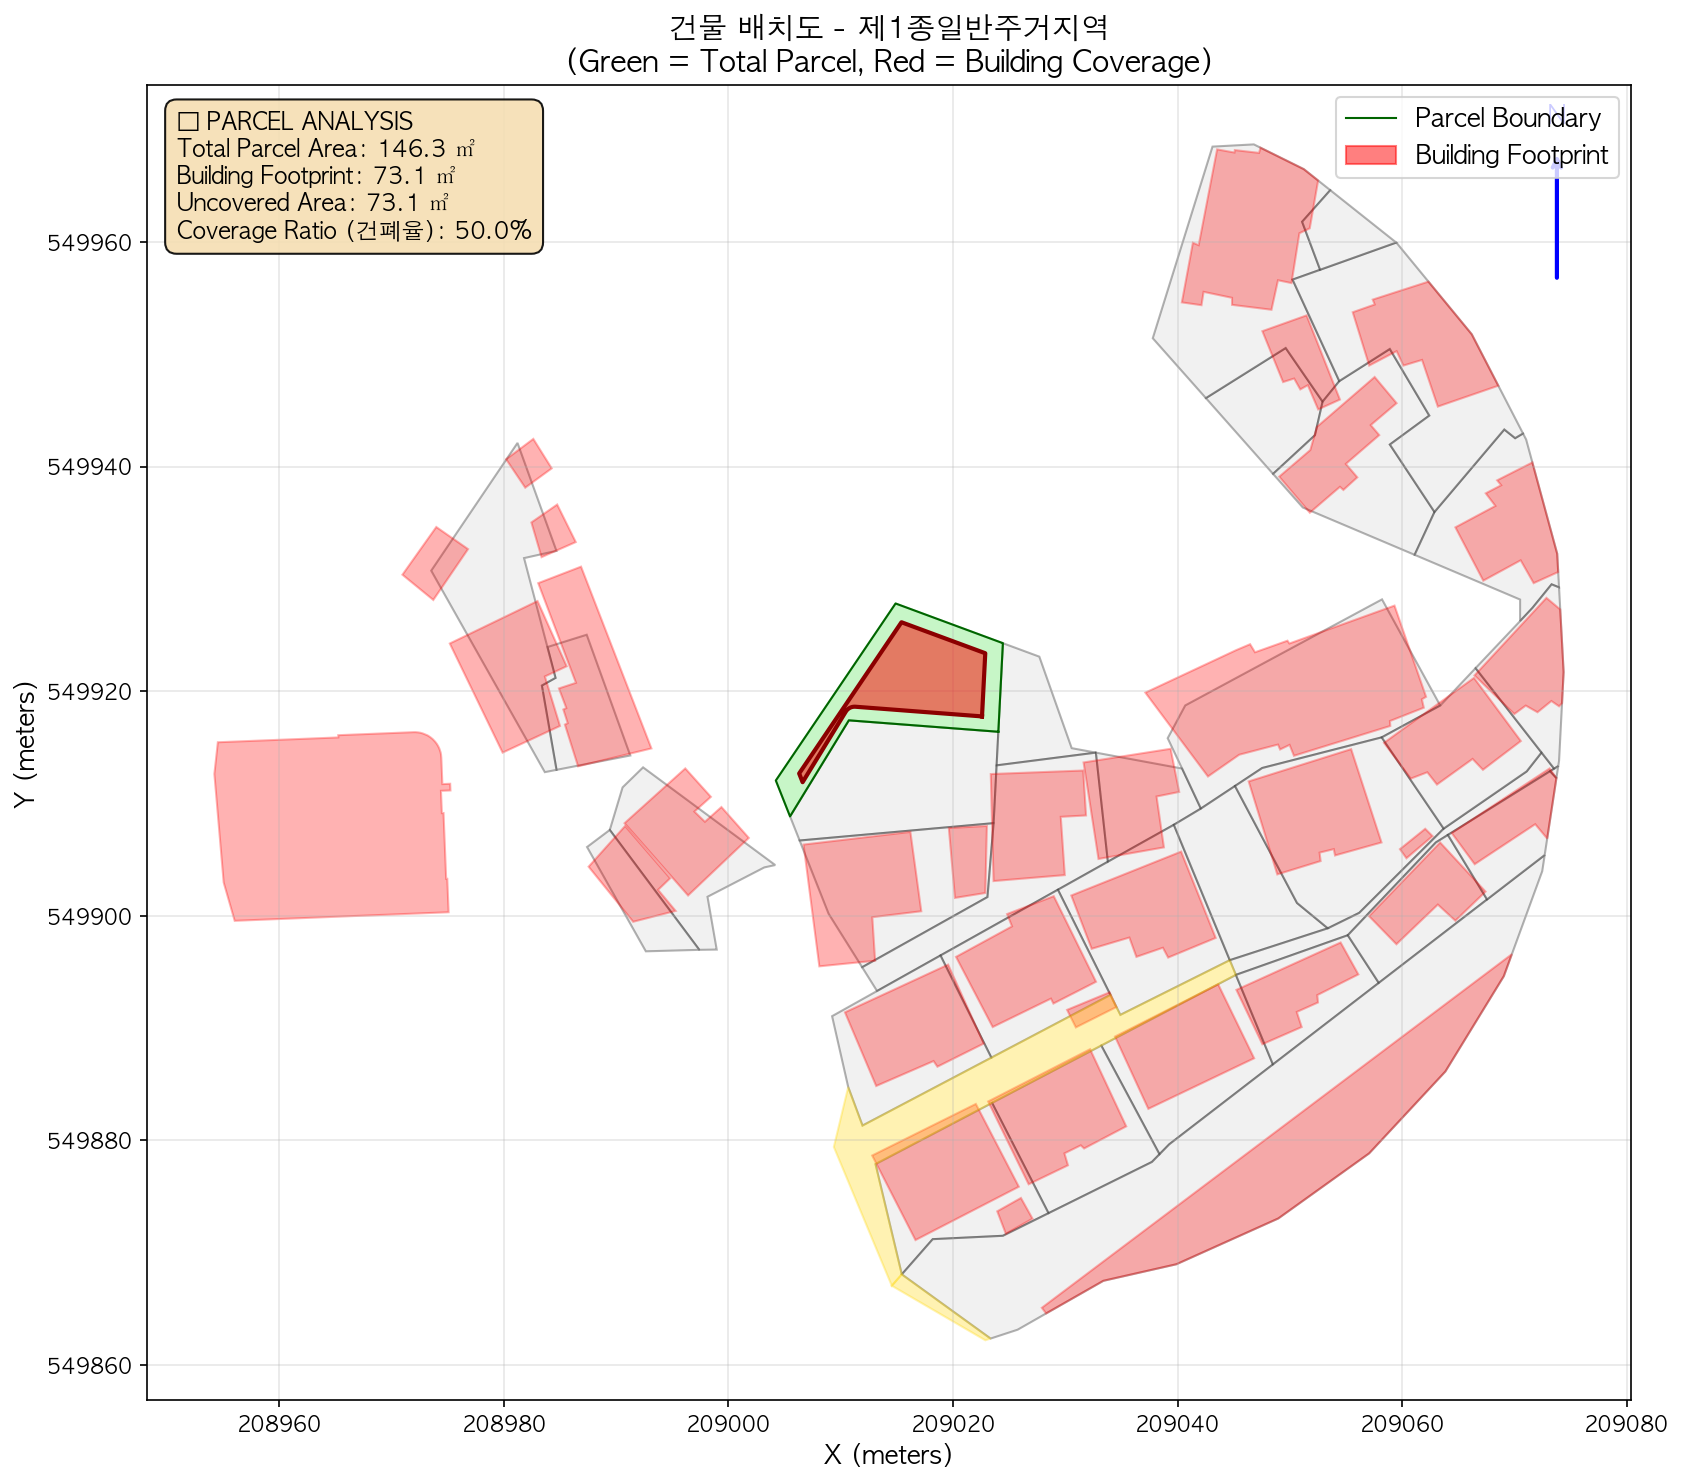
Task: Click the Building Footprint legend label
Action: [1511, 155]
